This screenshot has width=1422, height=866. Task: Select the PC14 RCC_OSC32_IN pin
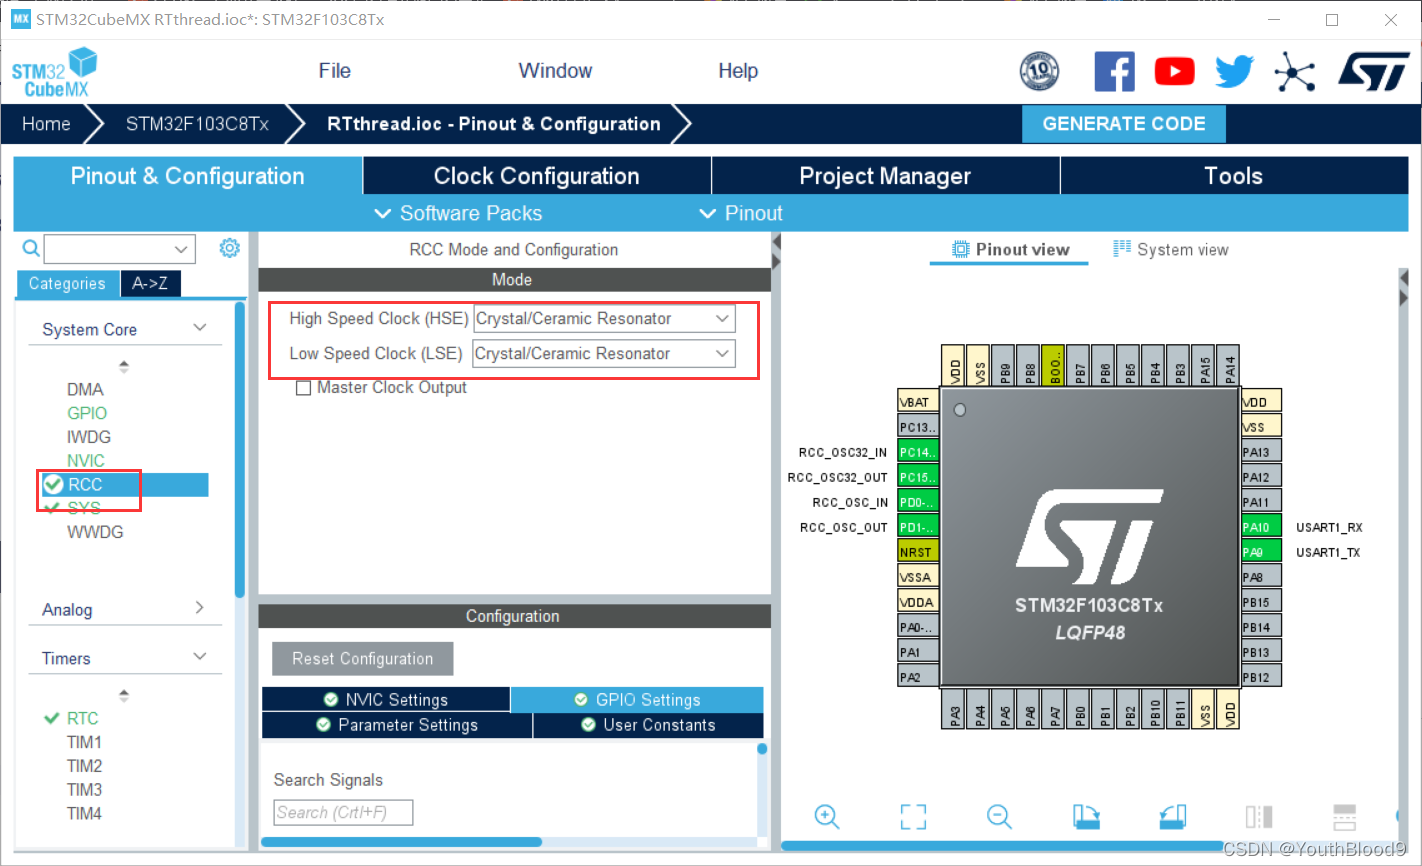click(x=918, y=452)
